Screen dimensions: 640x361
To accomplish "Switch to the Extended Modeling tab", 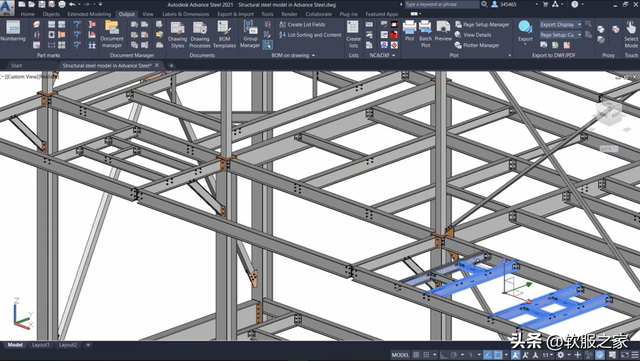I will pos(89,14).
